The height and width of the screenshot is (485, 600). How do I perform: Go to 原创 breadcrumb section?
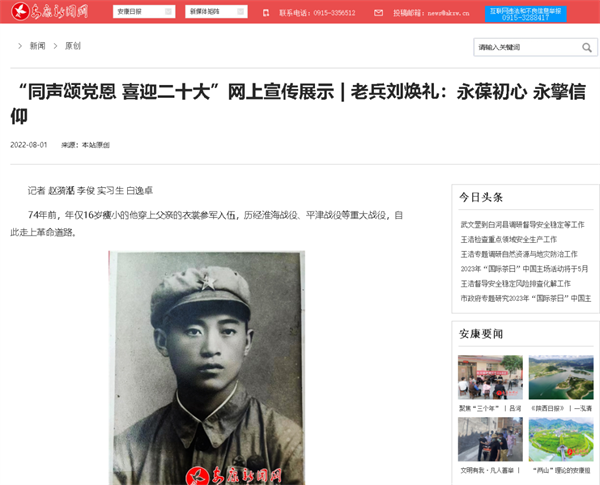[73, 46]
